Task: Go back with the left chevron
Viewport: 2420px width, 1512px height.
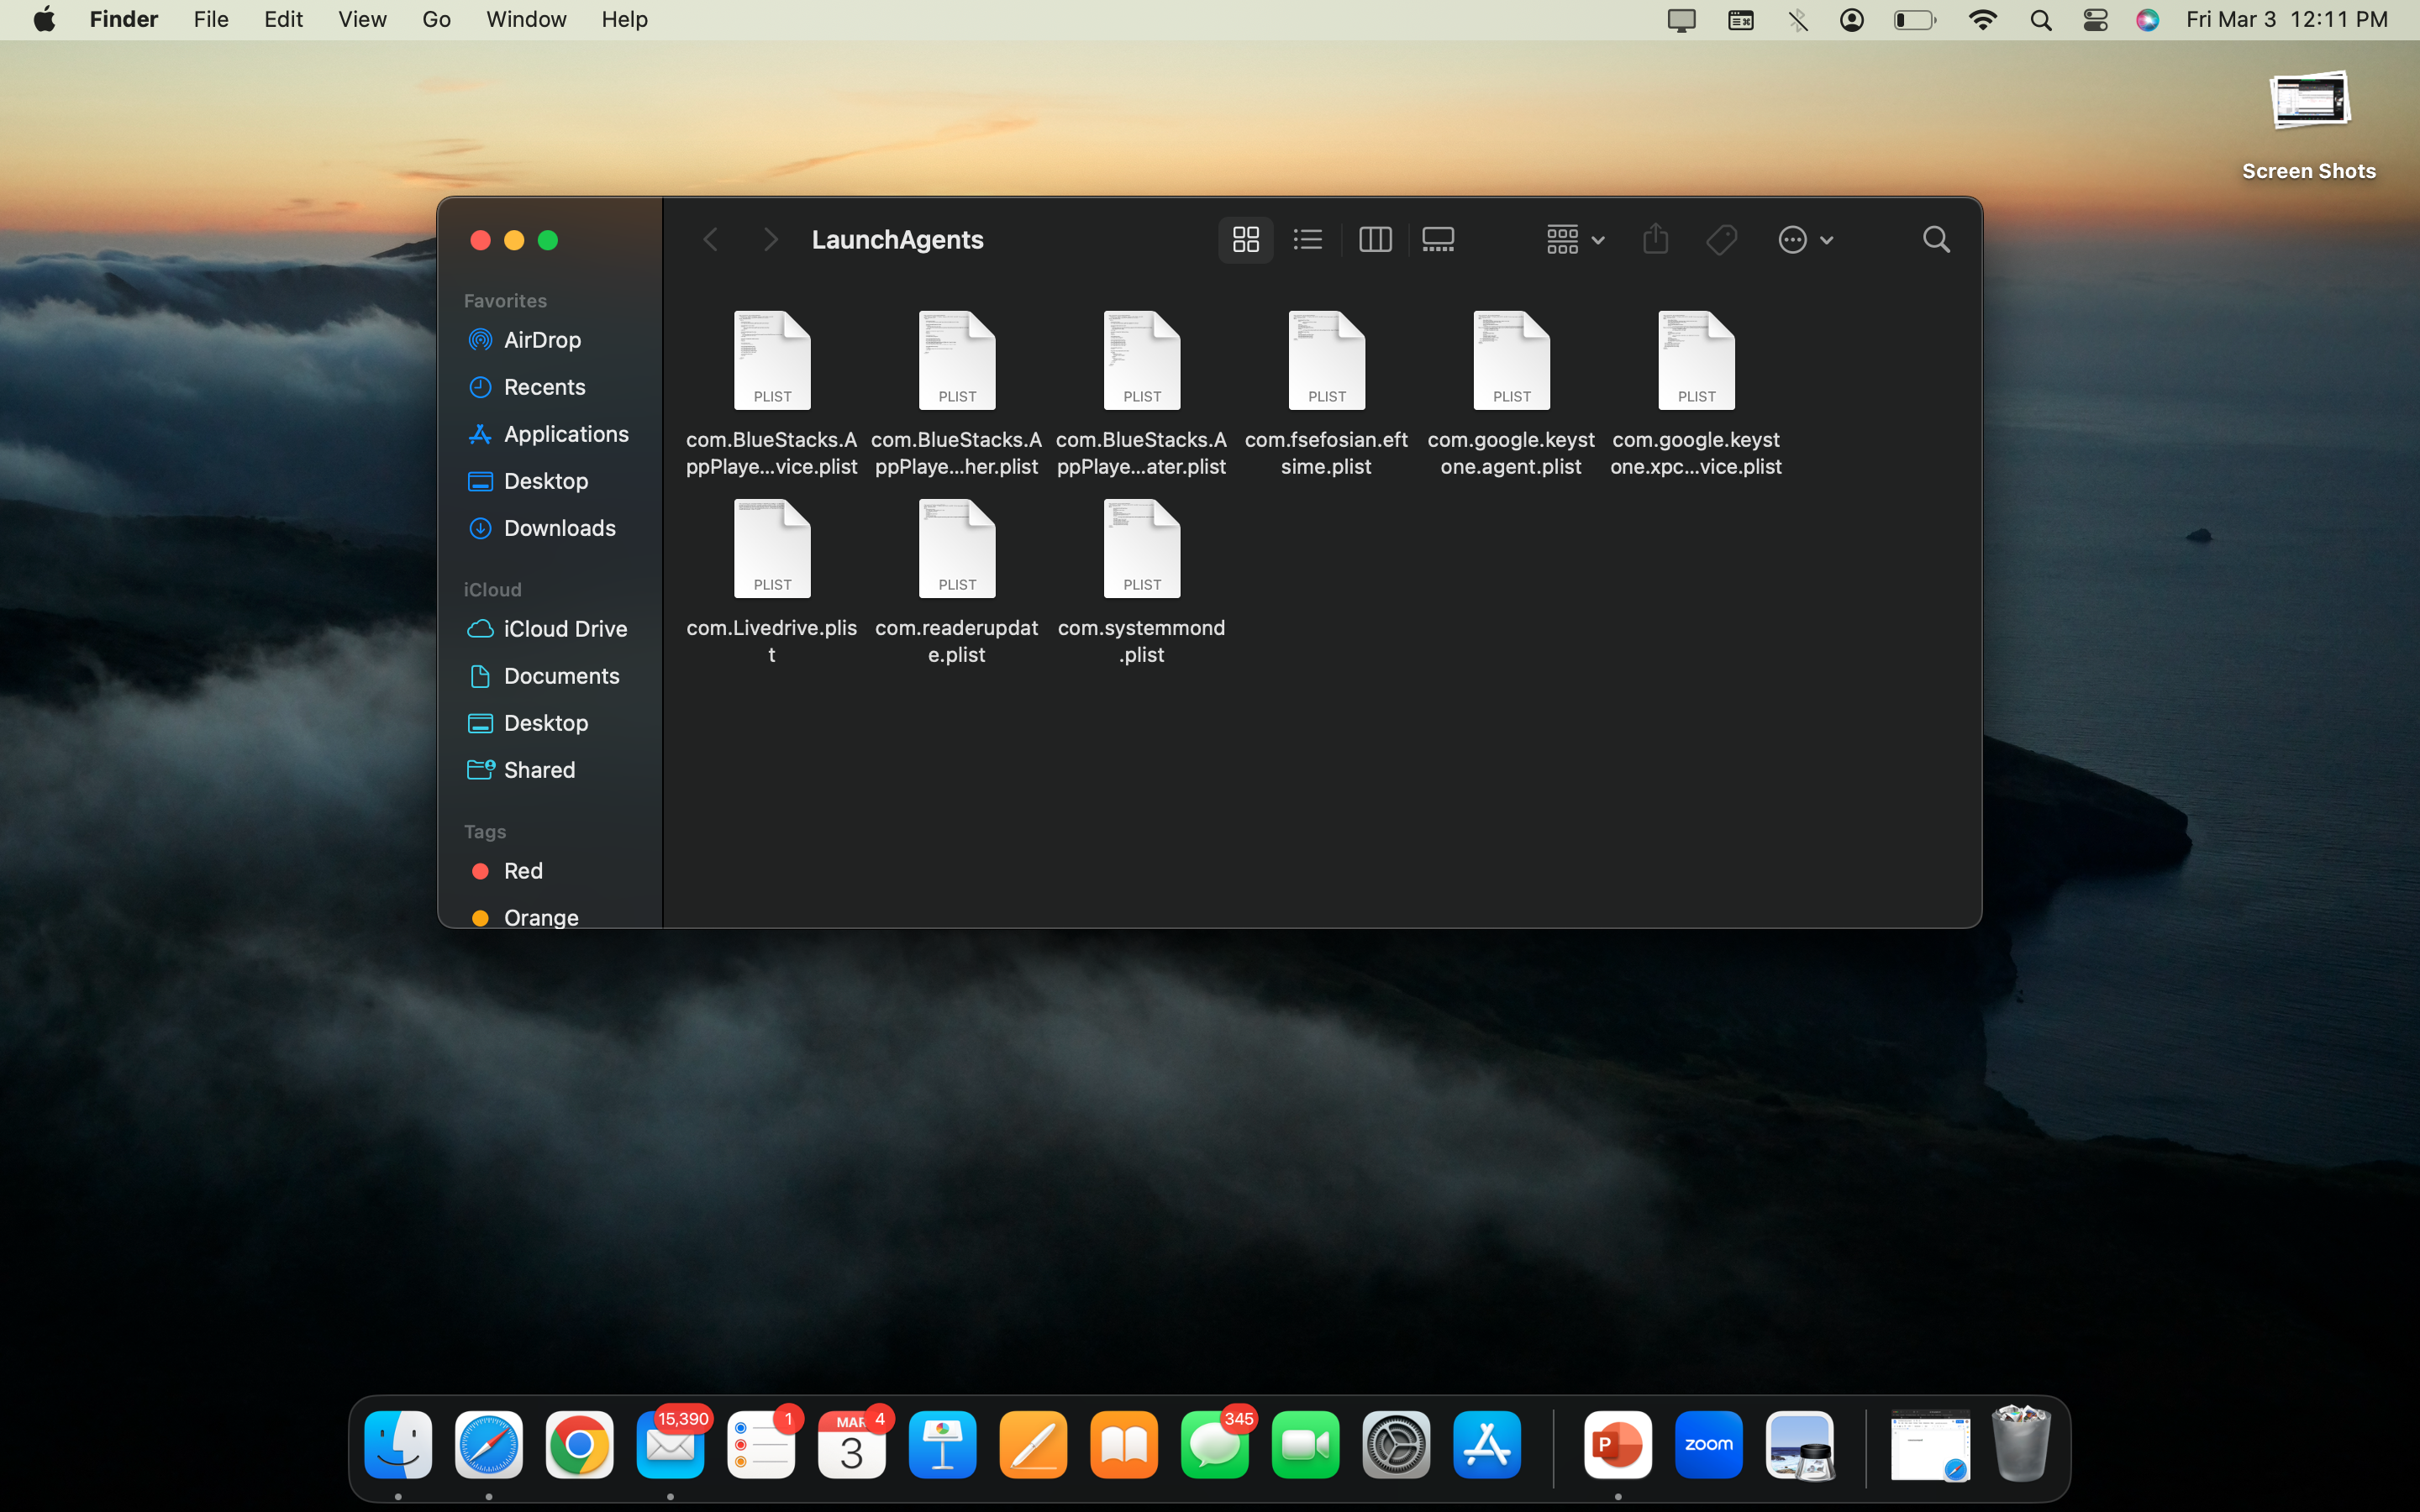Action: (711, 240)
